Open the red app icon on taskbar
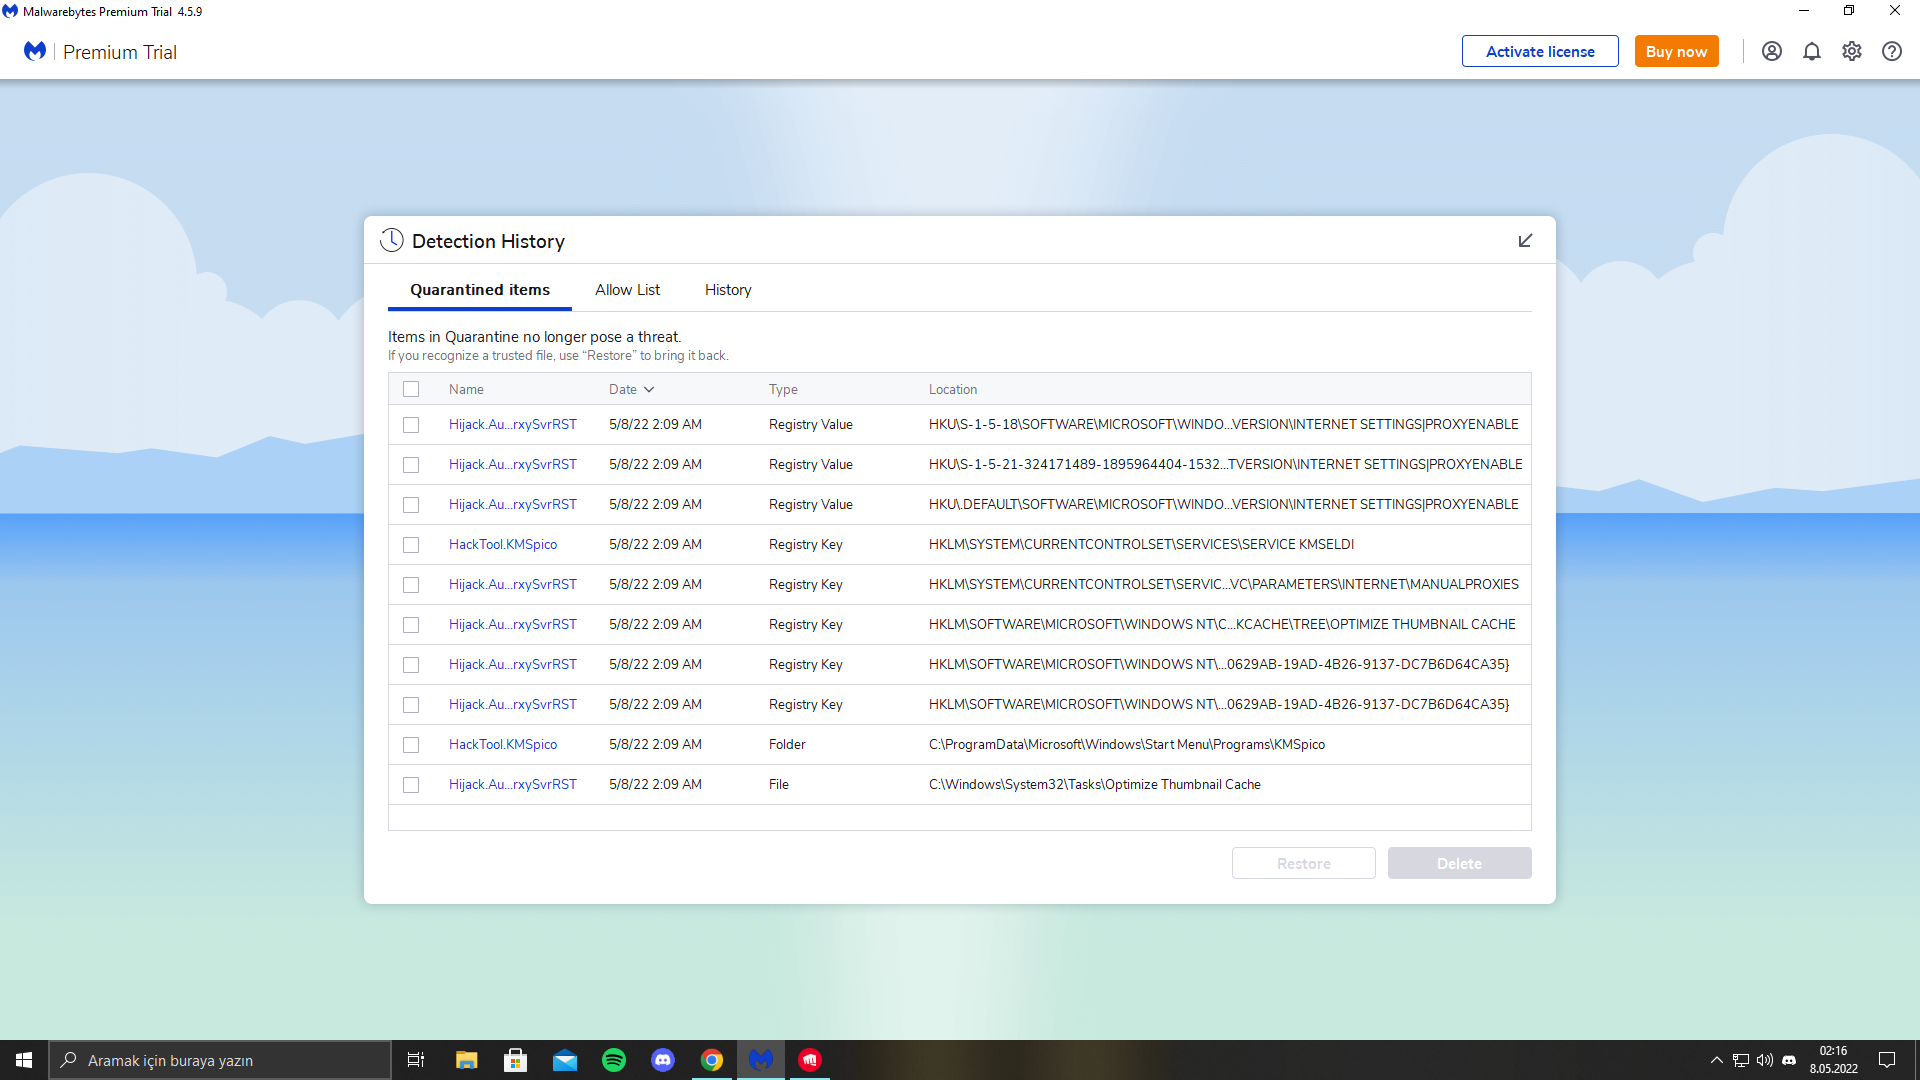 tap(810, 1060)
